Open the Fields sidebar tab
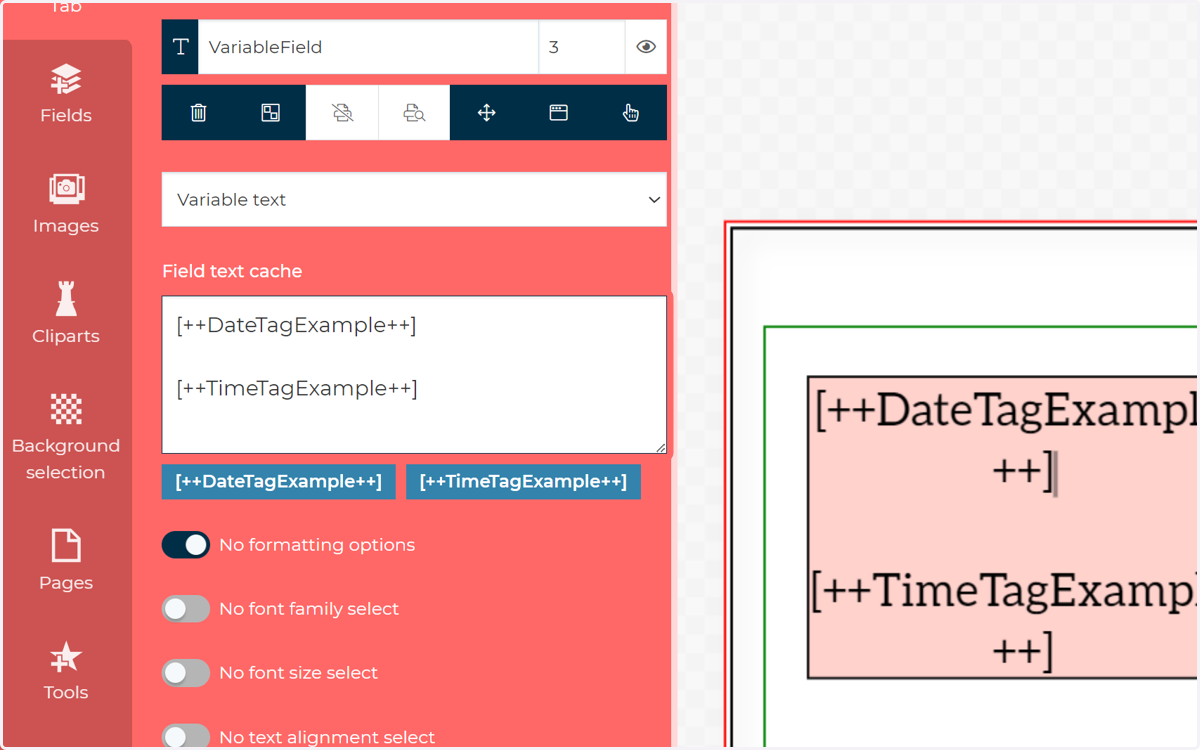Viewport: 1200px width, 750px height. point(66,95)
